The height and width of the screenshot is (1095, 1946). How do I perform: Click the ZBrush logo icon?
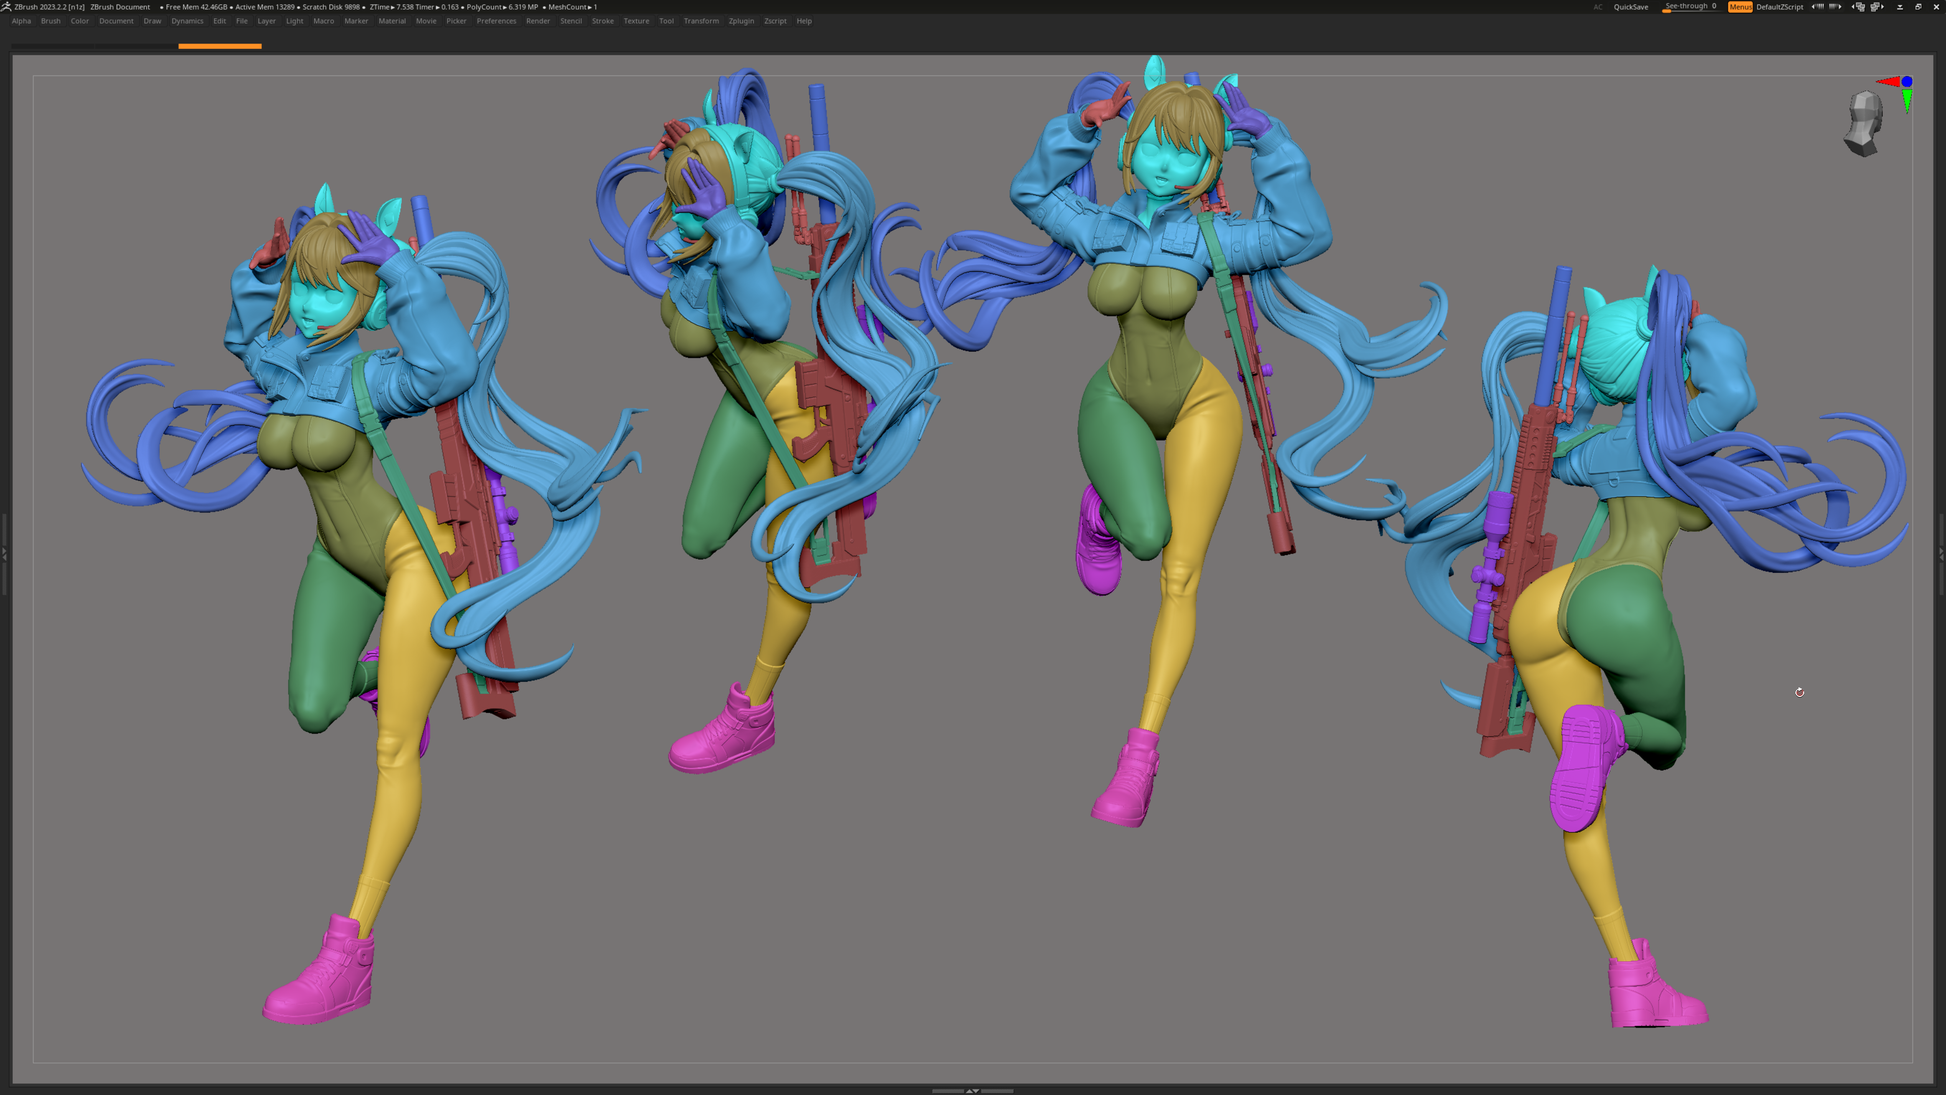click(6, 6)
